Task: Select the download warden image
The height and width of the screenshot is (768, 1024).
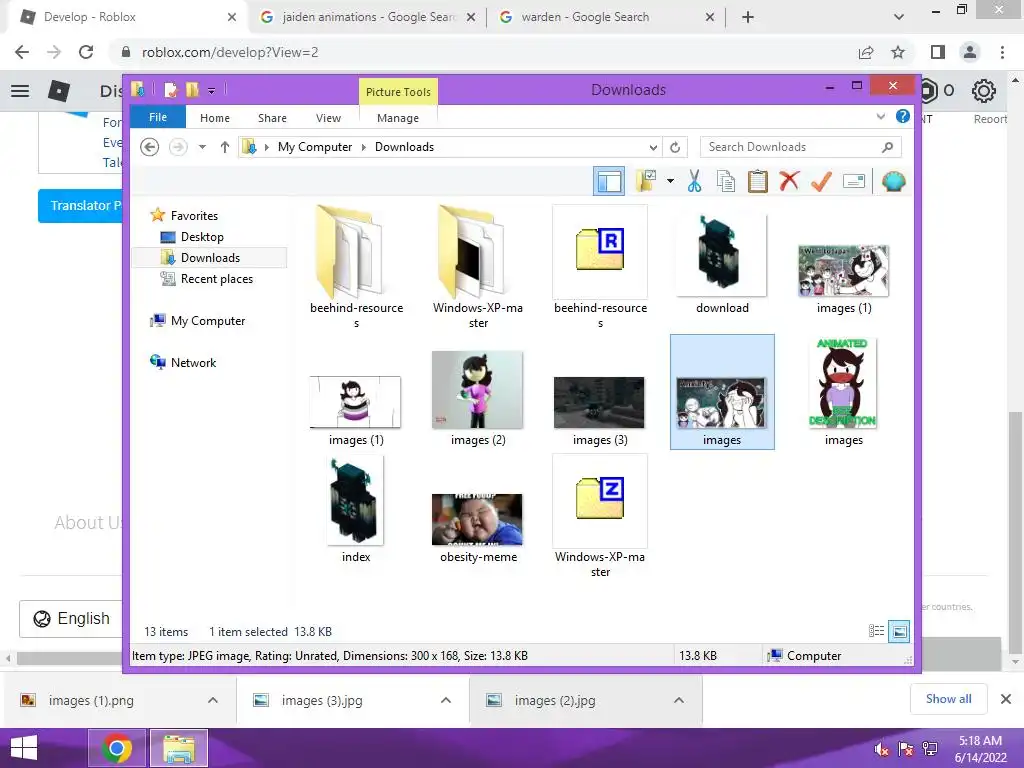Action: [x=722, y=264]
